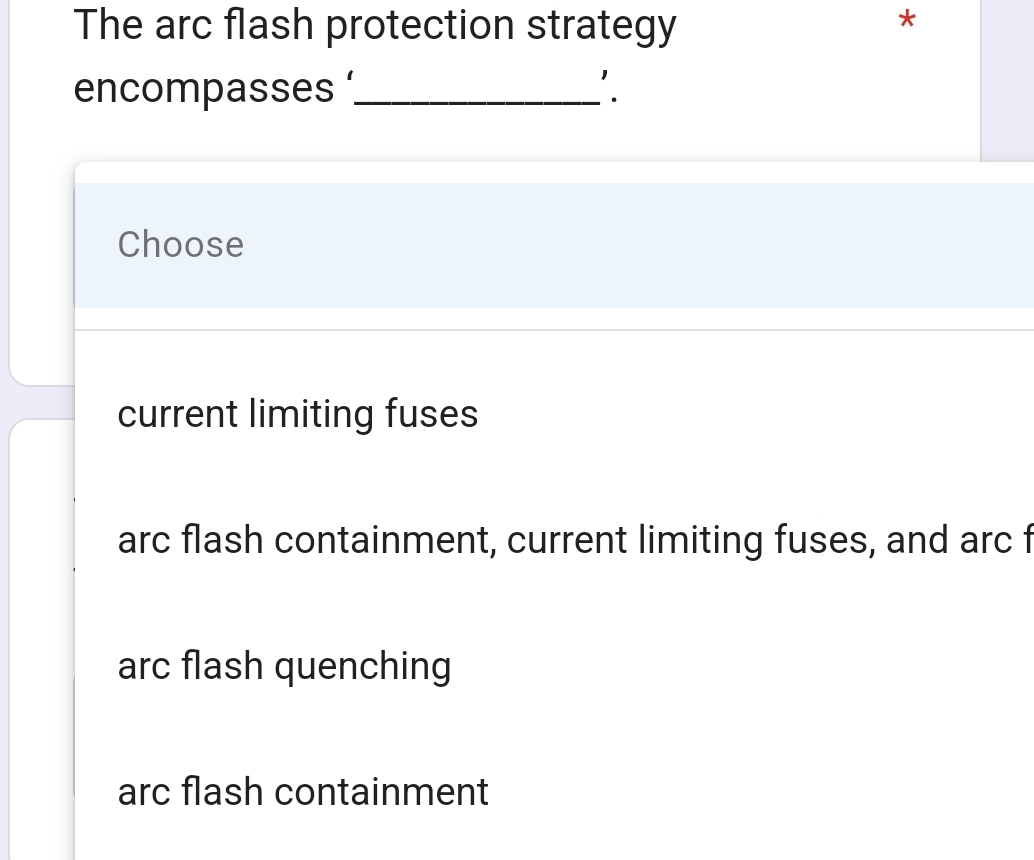Click the fuses answer in the dropdown list
The image size is (1034, 860).
coord(298,413)
